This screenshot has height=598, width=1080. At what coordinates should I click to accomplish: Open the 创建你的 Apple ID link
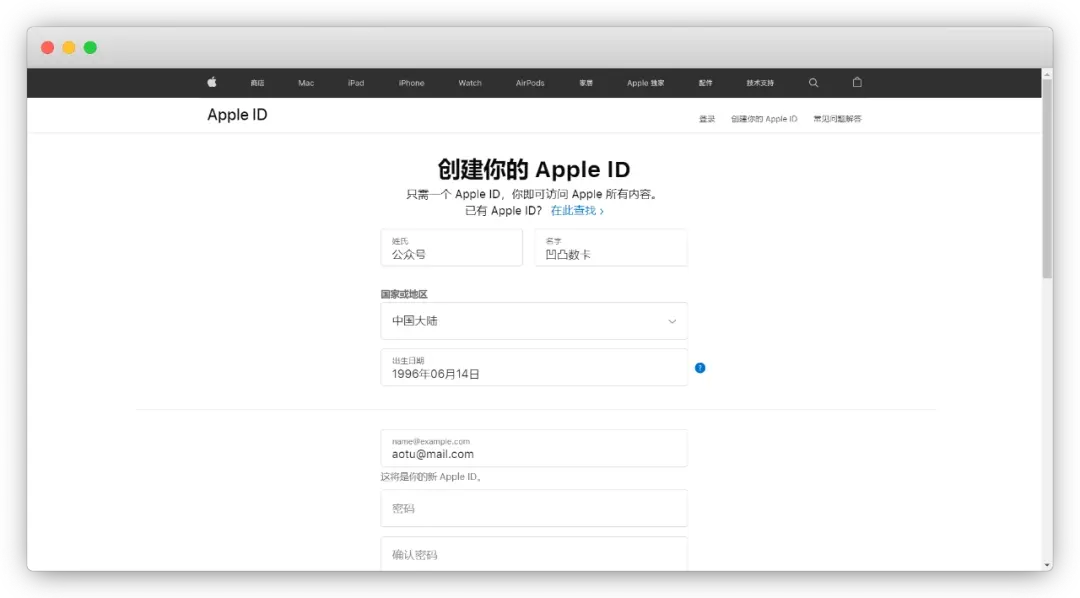coord(764,118)
